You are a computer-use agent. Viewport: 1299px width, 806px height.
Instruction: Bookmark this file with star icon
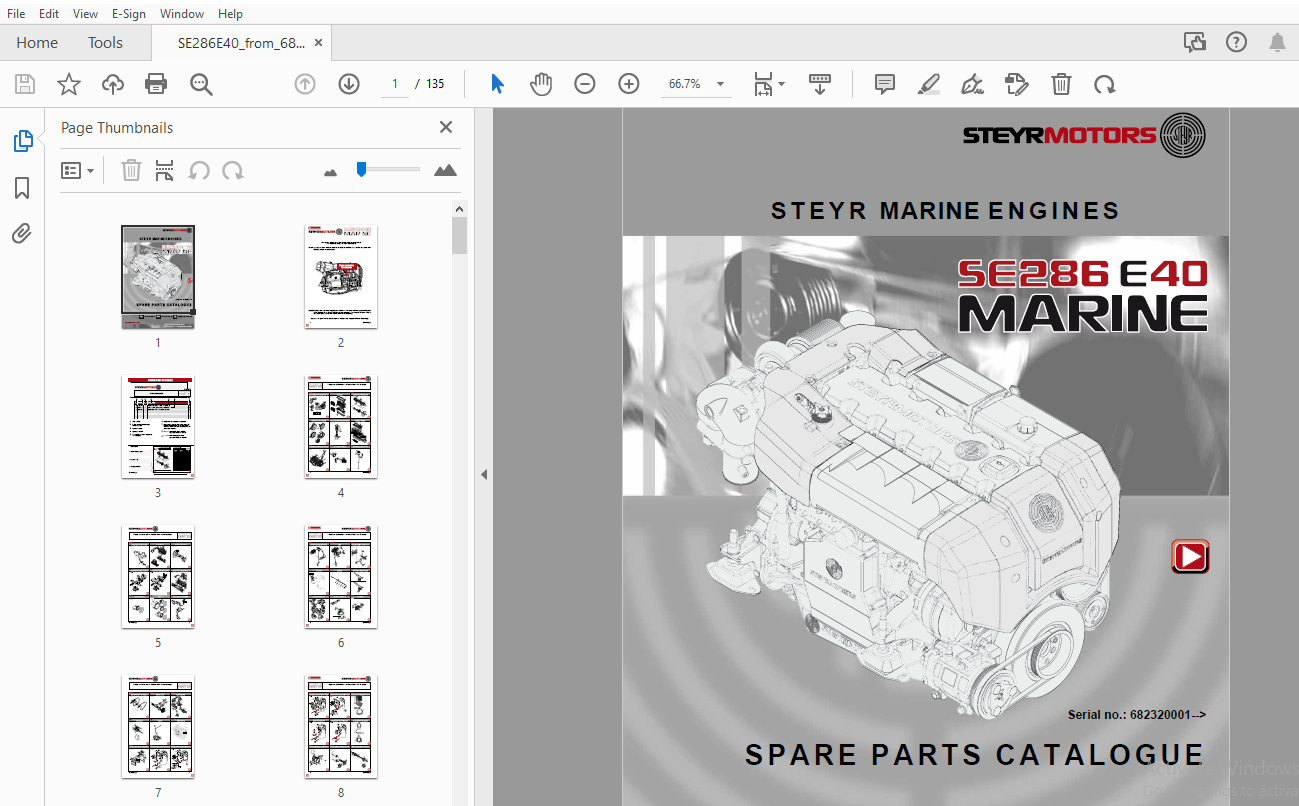coord(69,85)
